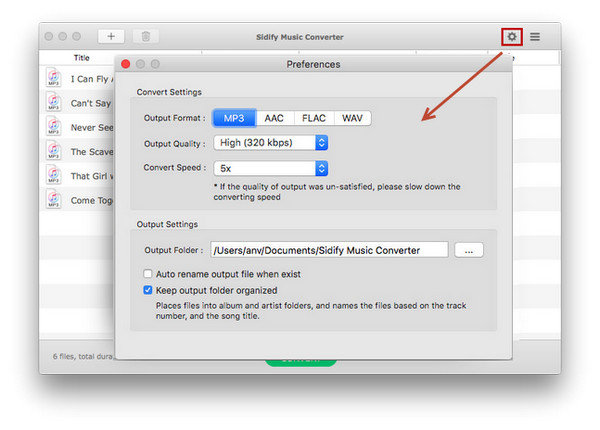Click the '6 files, total dura' status text

point(83,356)
